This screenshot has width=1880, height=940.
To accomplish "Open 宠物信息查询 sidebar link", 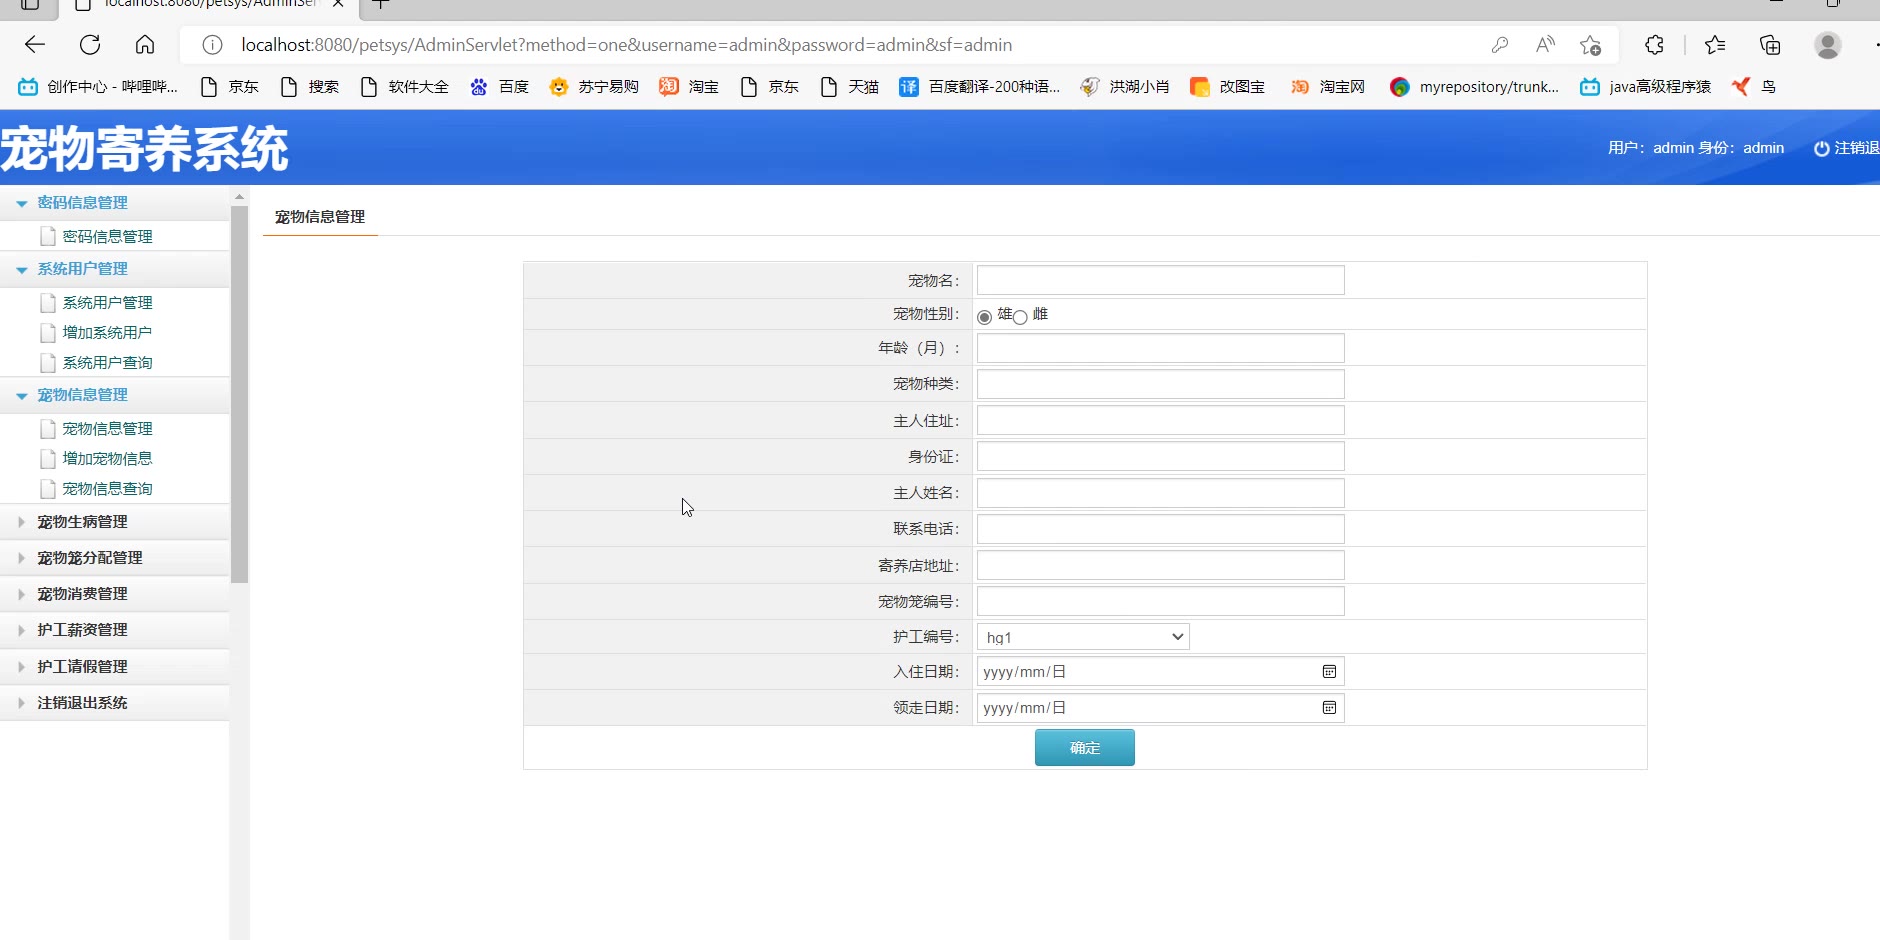I will [107, 489].
